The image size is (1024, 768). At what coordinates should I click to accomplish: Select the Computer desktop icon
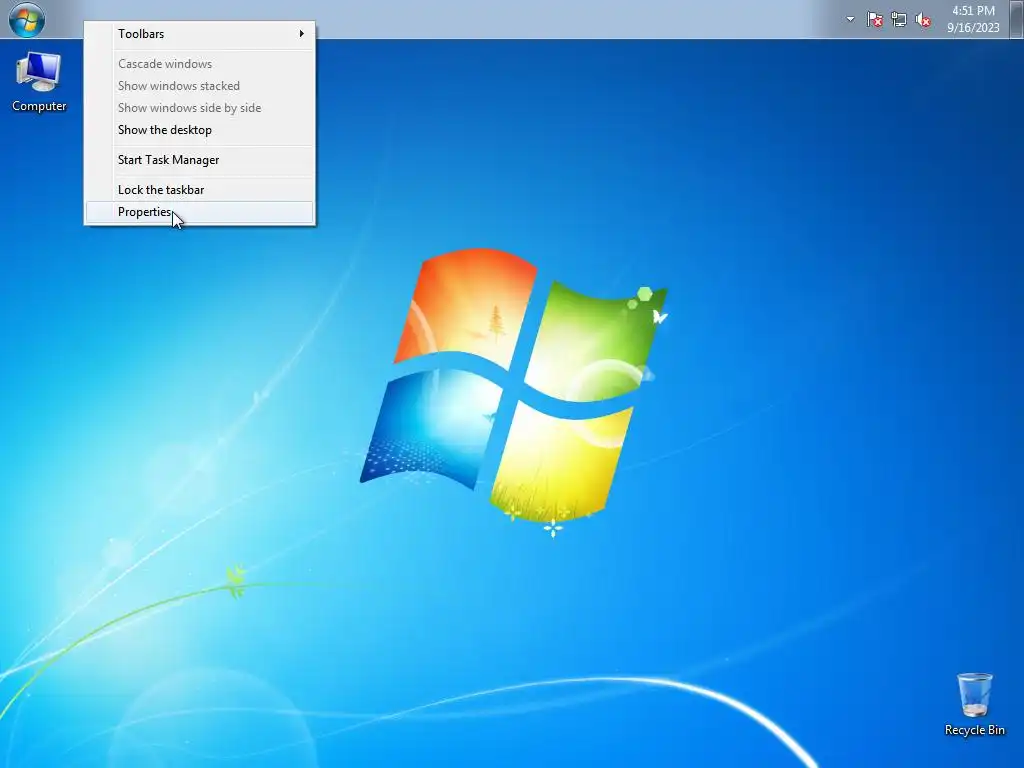[39, 82]
